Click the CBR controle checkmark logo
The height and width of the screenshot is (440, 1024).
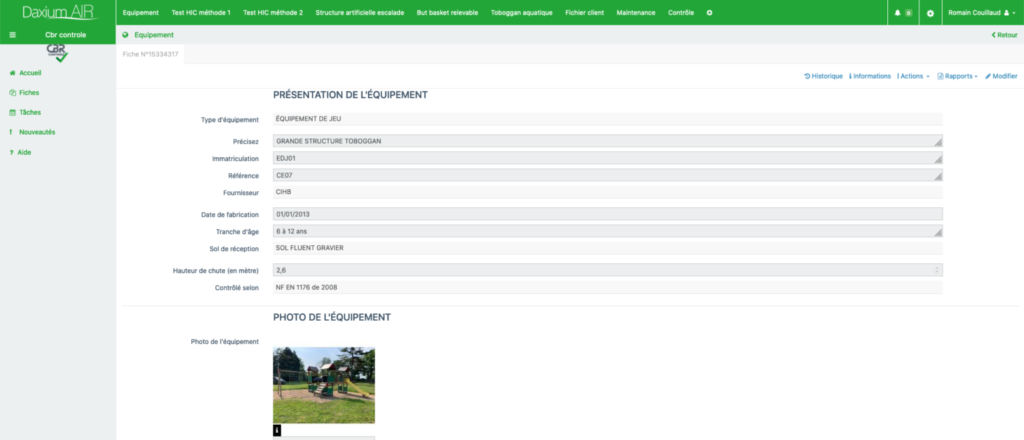57,54
